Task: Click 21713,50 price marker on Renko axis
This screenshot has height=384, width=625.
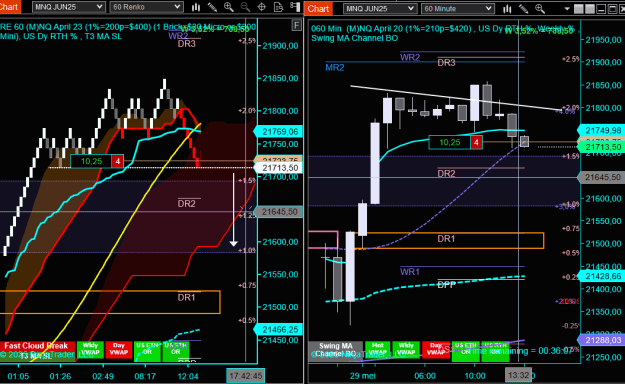Action: pos(279,168)
